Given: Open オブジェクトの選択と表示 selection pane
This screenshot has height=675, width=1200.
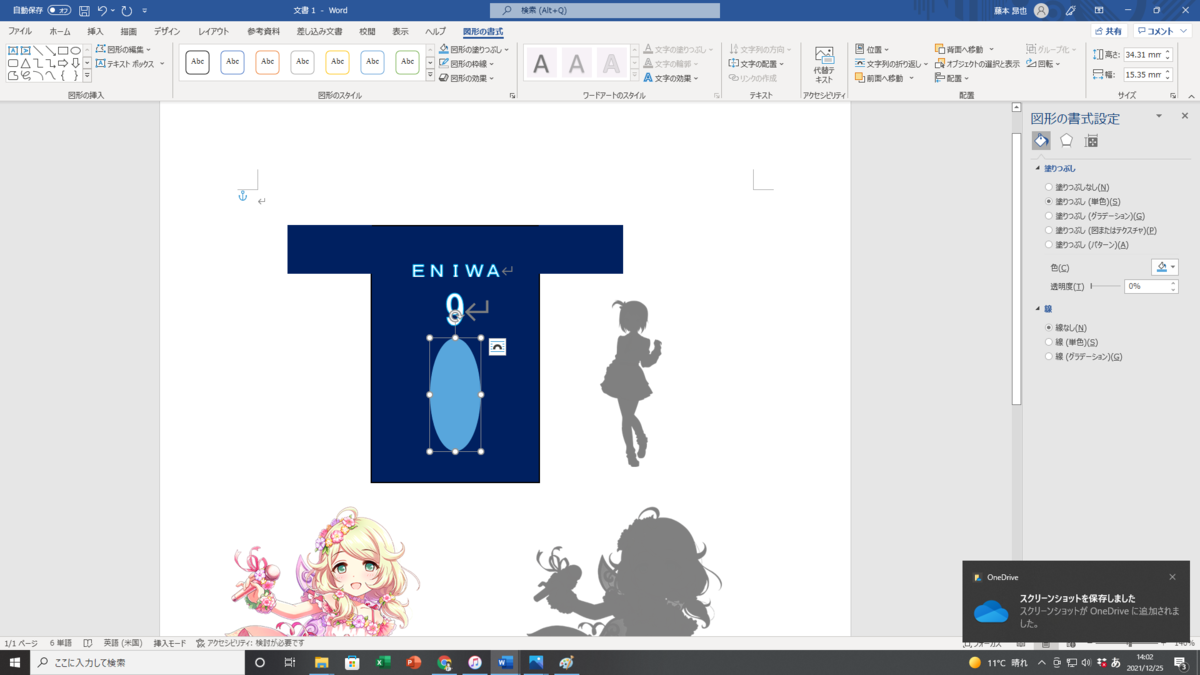Looking at the screenshot, I should tap(977, 64).
